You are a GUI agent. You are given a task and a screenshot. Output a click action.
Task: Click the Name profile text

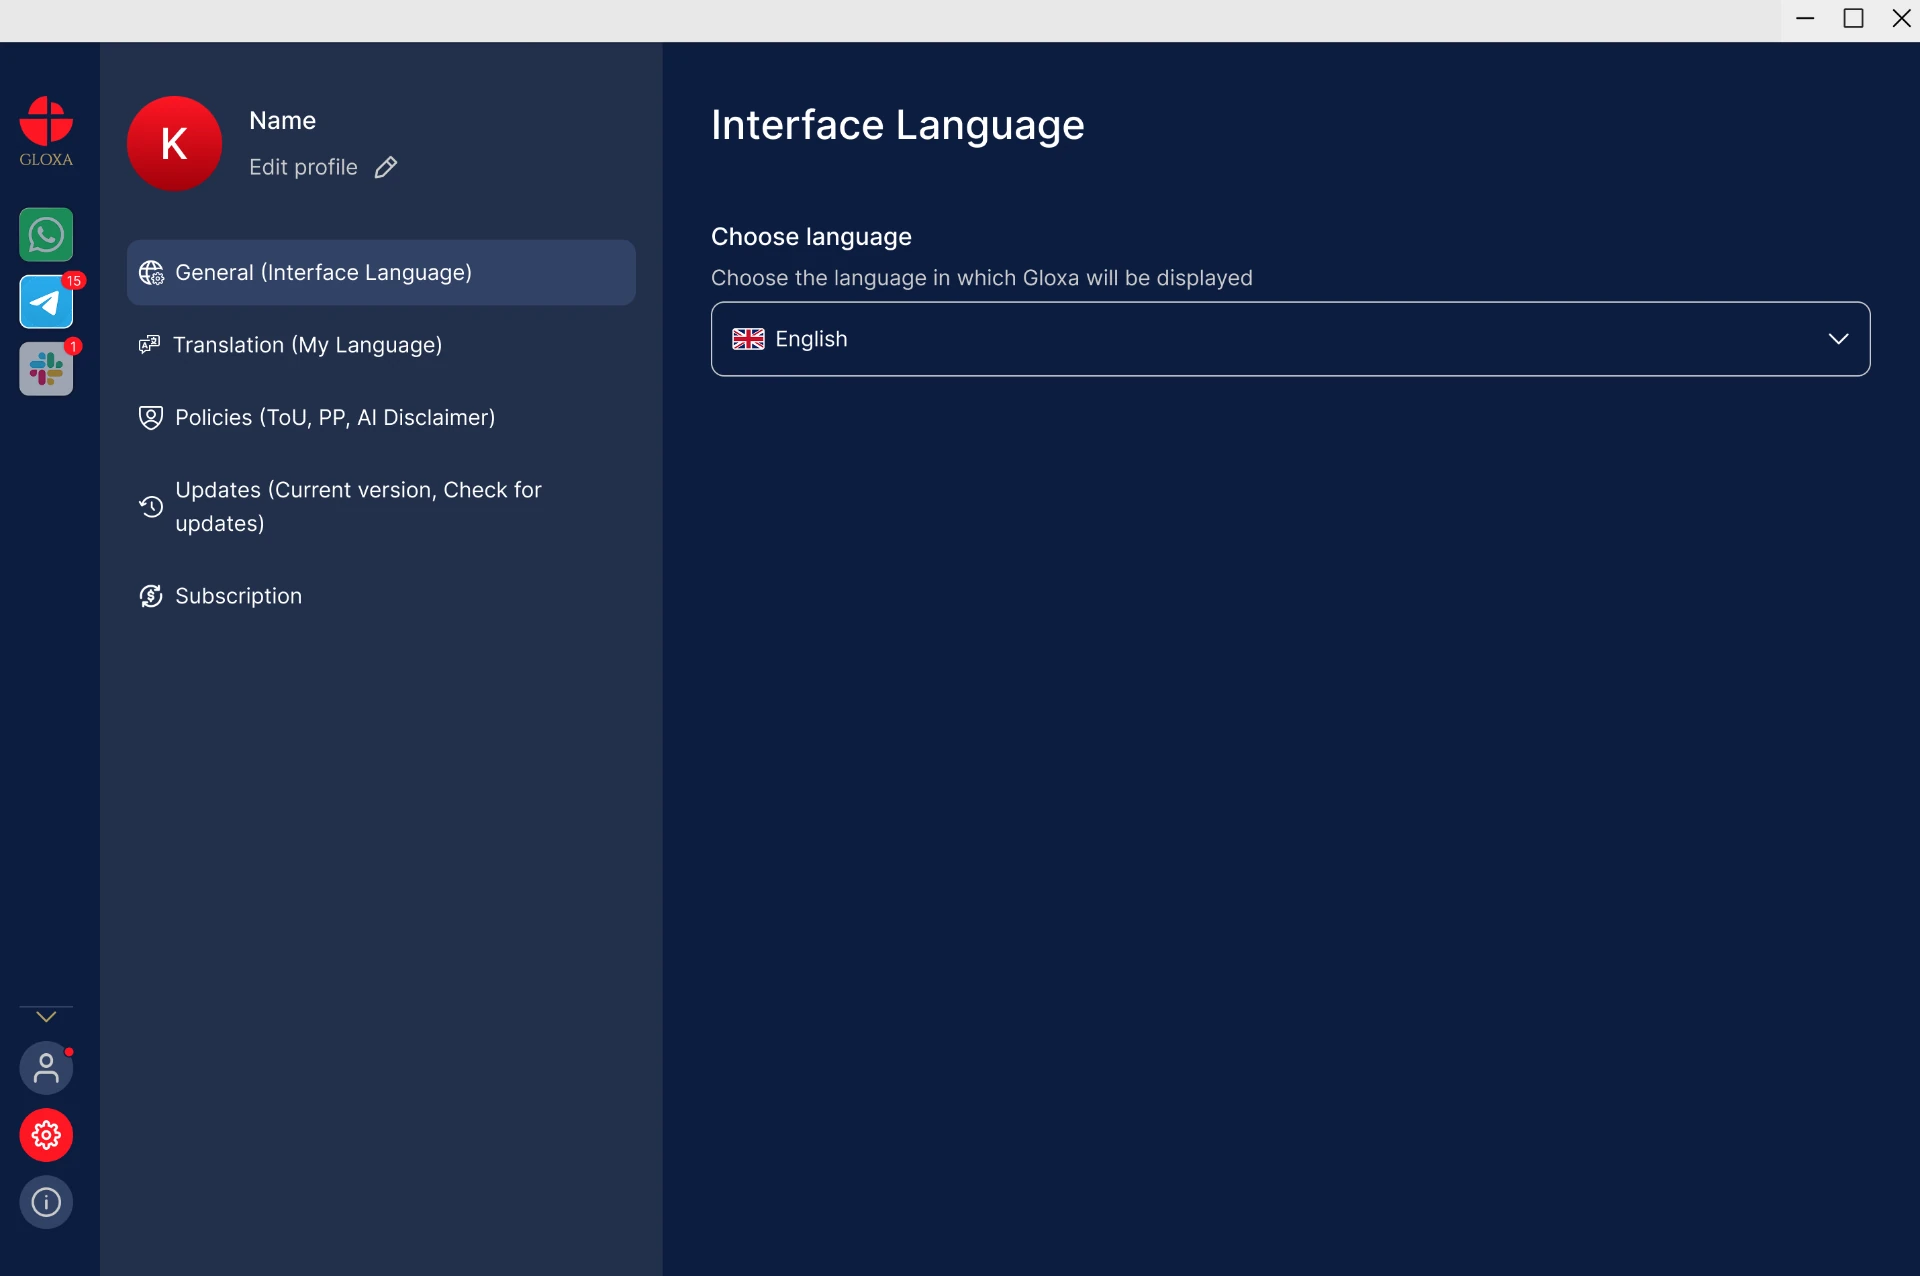[282, 121]
